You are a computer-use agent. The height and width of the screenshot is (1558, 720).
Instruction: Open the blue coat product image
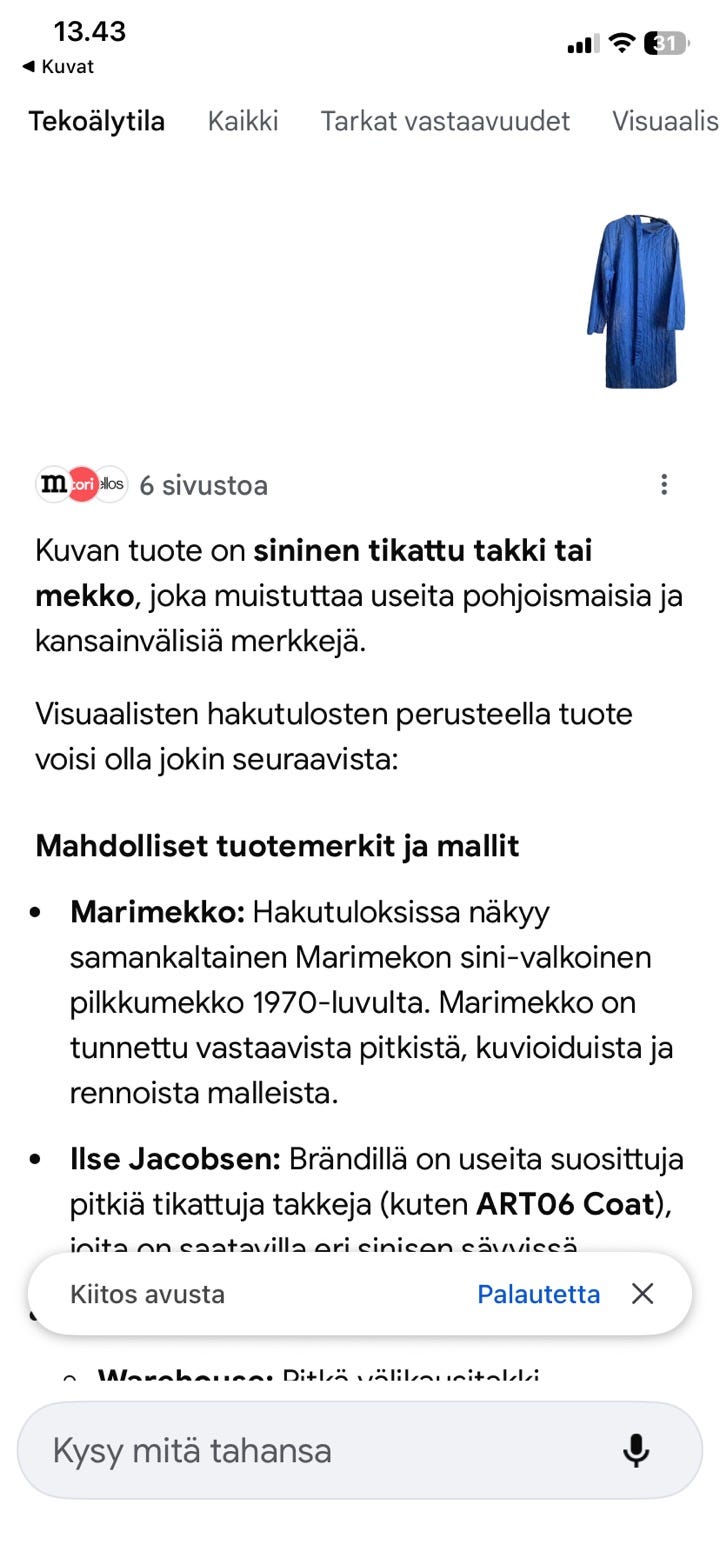click(637, 300)
